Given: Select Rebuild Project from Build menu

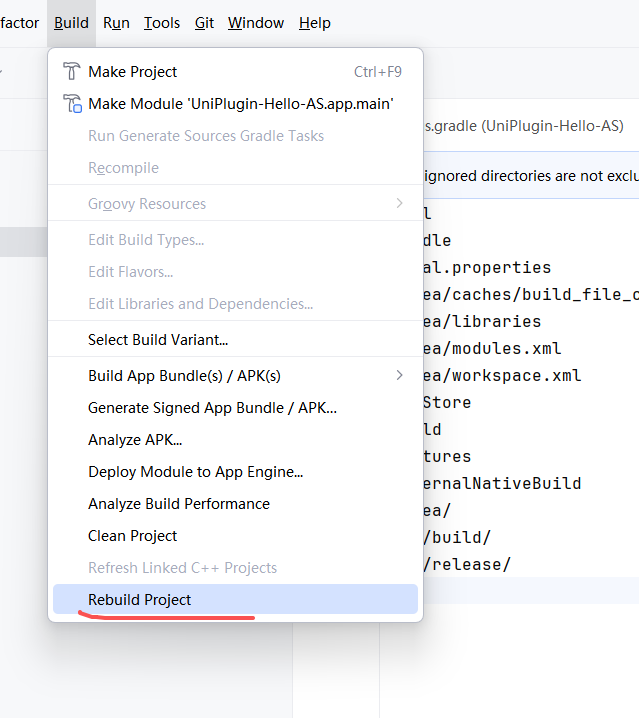Looking at the screenshot, I should click(139, 600).
